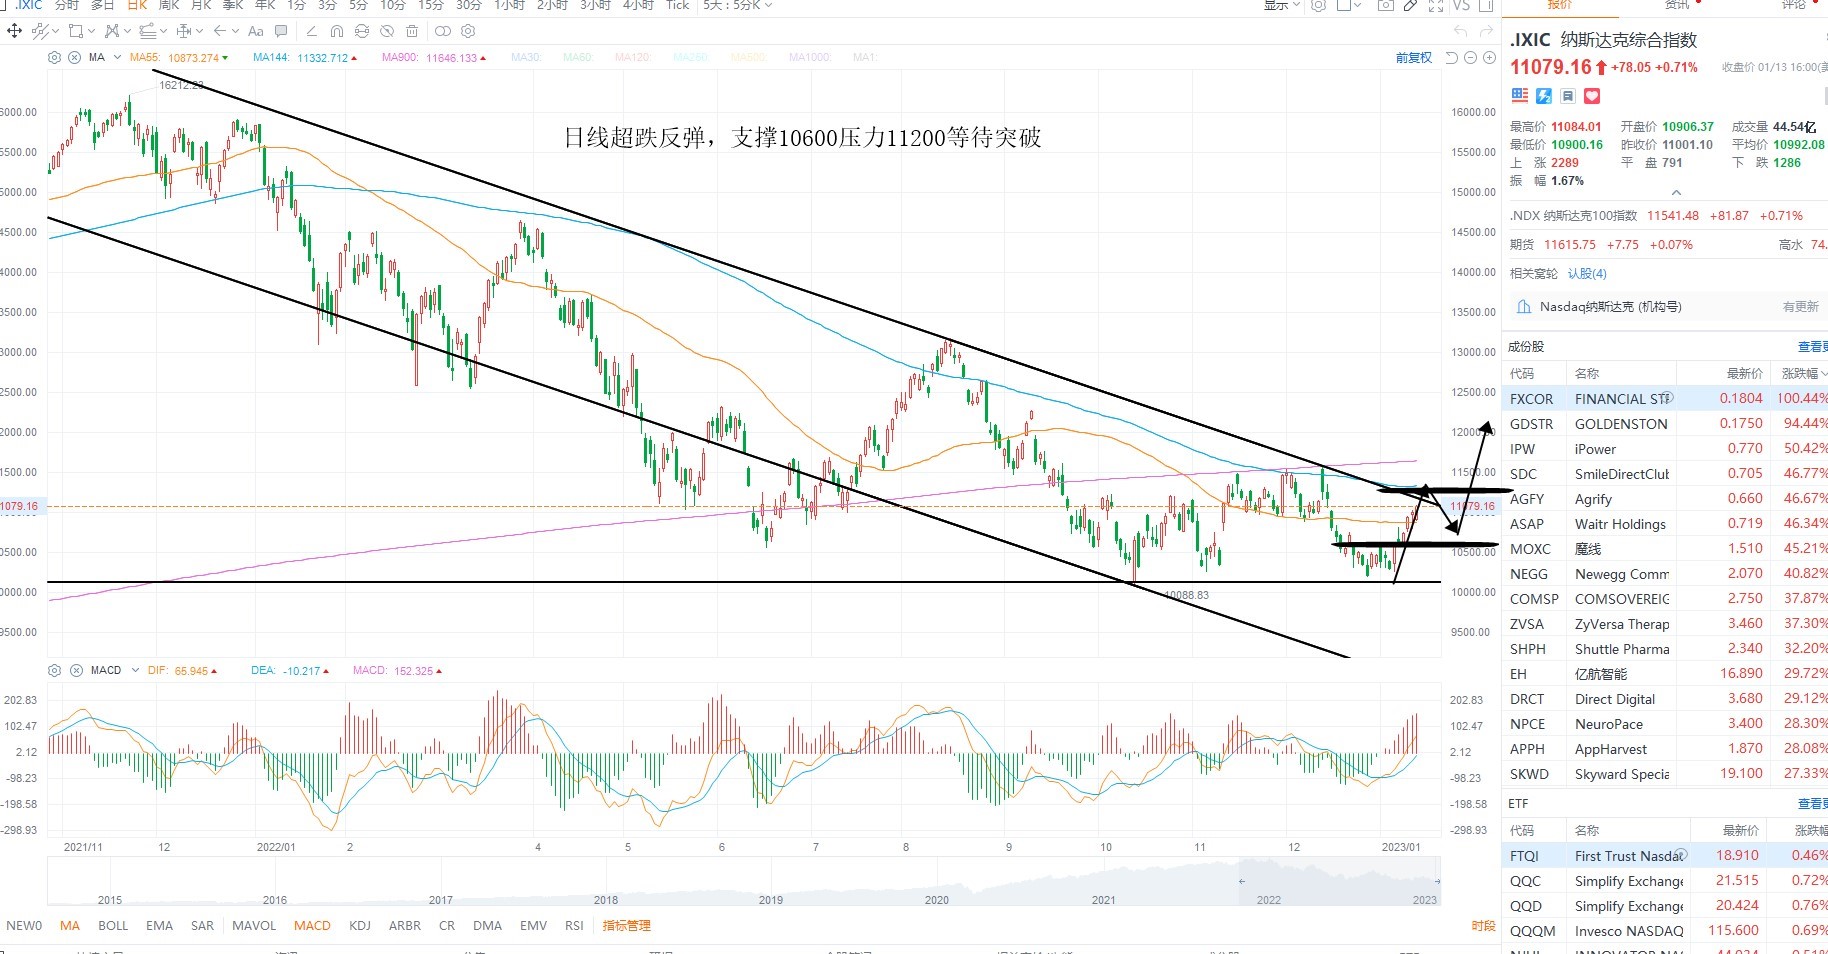The height and width of the screenshot is (954, 1828).
Task: Toggle hide-drawings eye icon in toolbar
Action: tap(386, 31)
